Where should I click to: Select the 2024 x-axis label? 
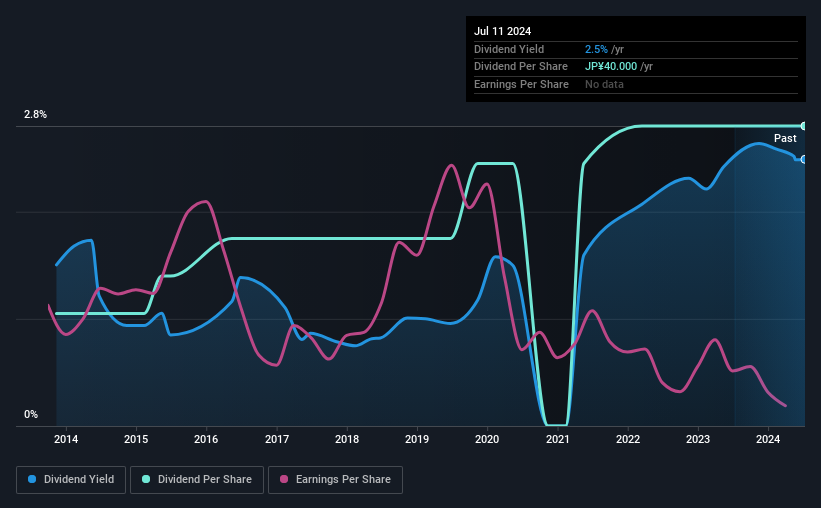pos(768,439)
